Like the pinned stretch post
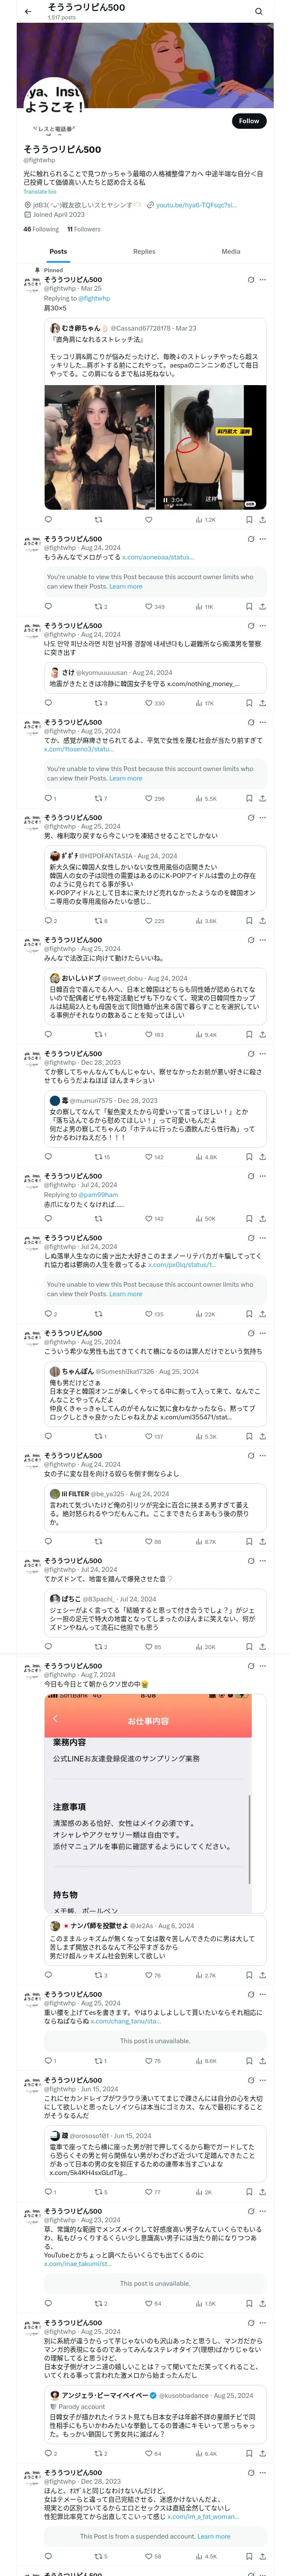 (x=148, y=520)
